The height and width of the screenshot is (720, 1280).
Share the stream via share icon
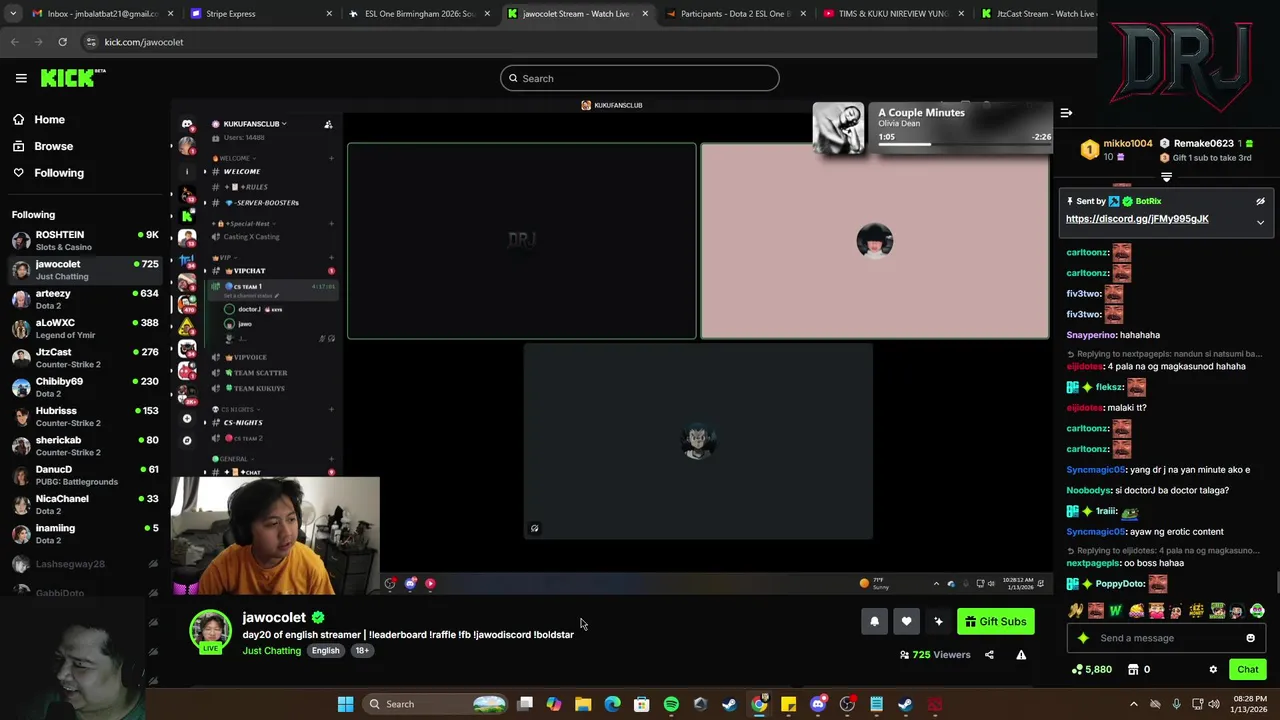coord(989,655)
